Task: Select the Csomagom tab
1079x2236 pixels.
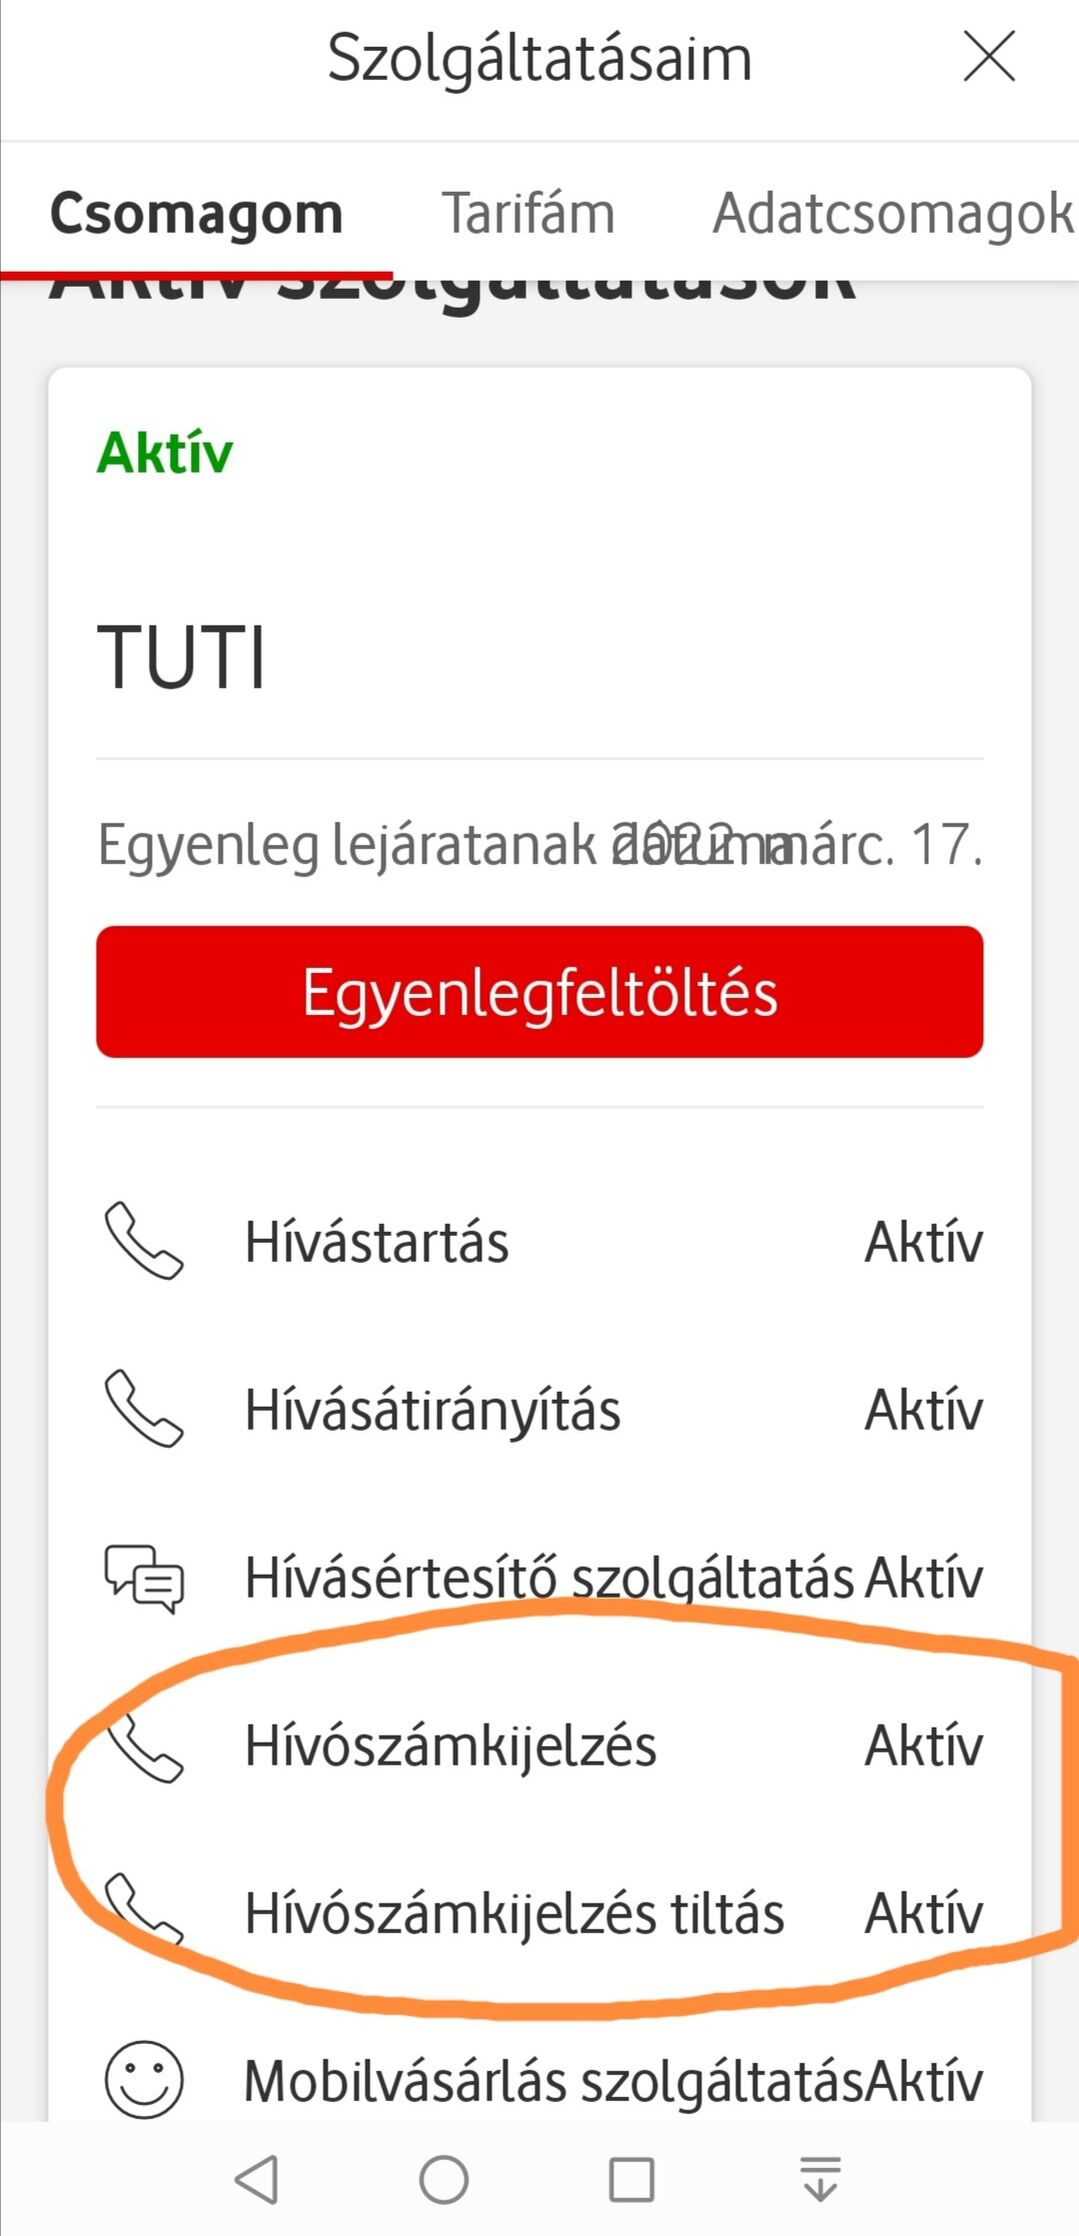Action: point(196,213)
